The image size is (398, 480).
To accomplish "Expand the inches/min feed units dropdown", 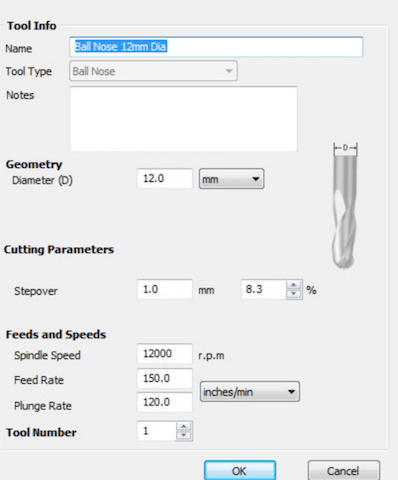I will pyautogui.click(x=250, y=392).
